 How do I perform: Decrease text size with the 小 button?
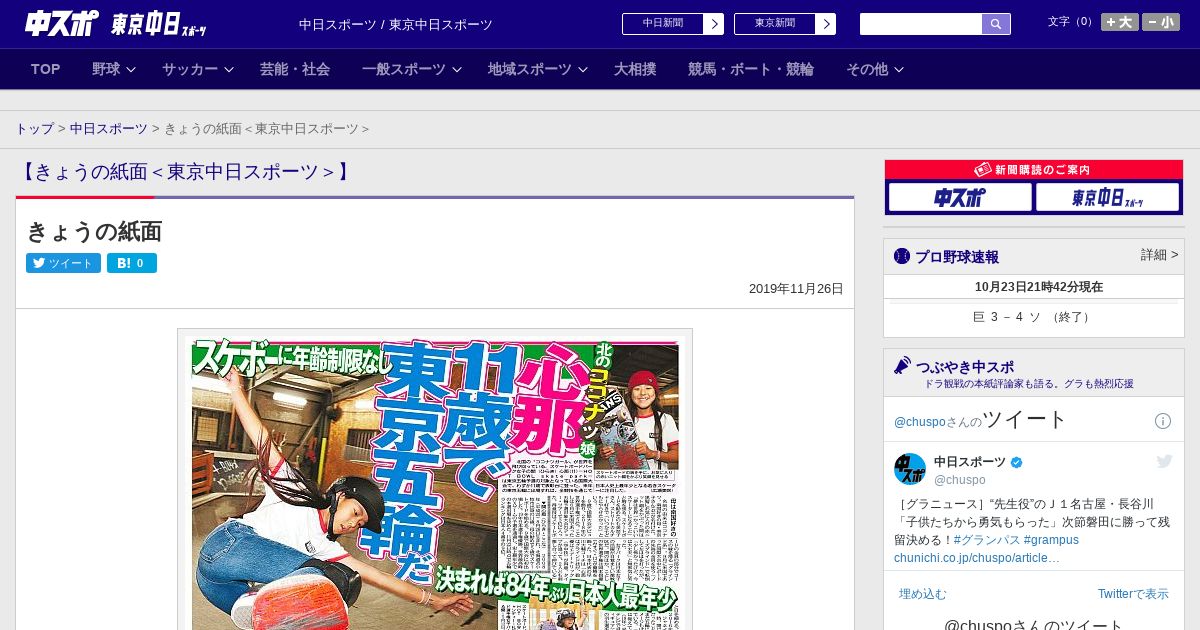pyautogui.click(x=1161, y=22)
